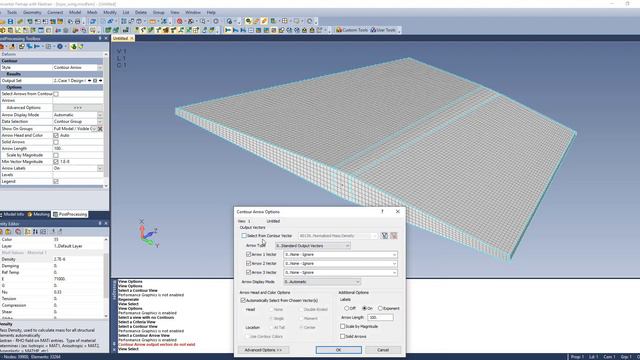Click Cancel in Contour Arrow Options
Viewport: 640px width, 360px height.
[x=383, y=350]
